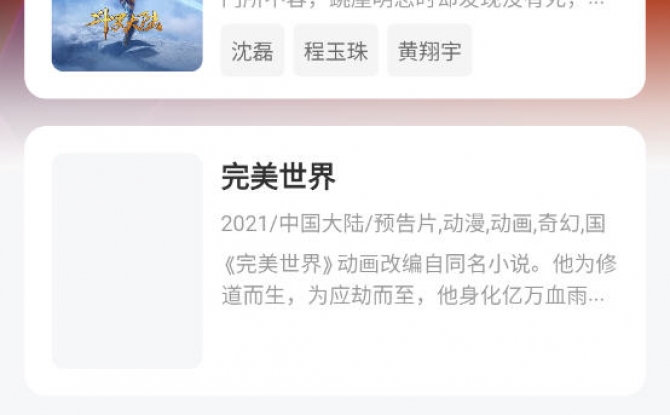Open the 斗罗大陆 poster thumbnail
Viewport: 670px width, 415px height.
(127, 35)
